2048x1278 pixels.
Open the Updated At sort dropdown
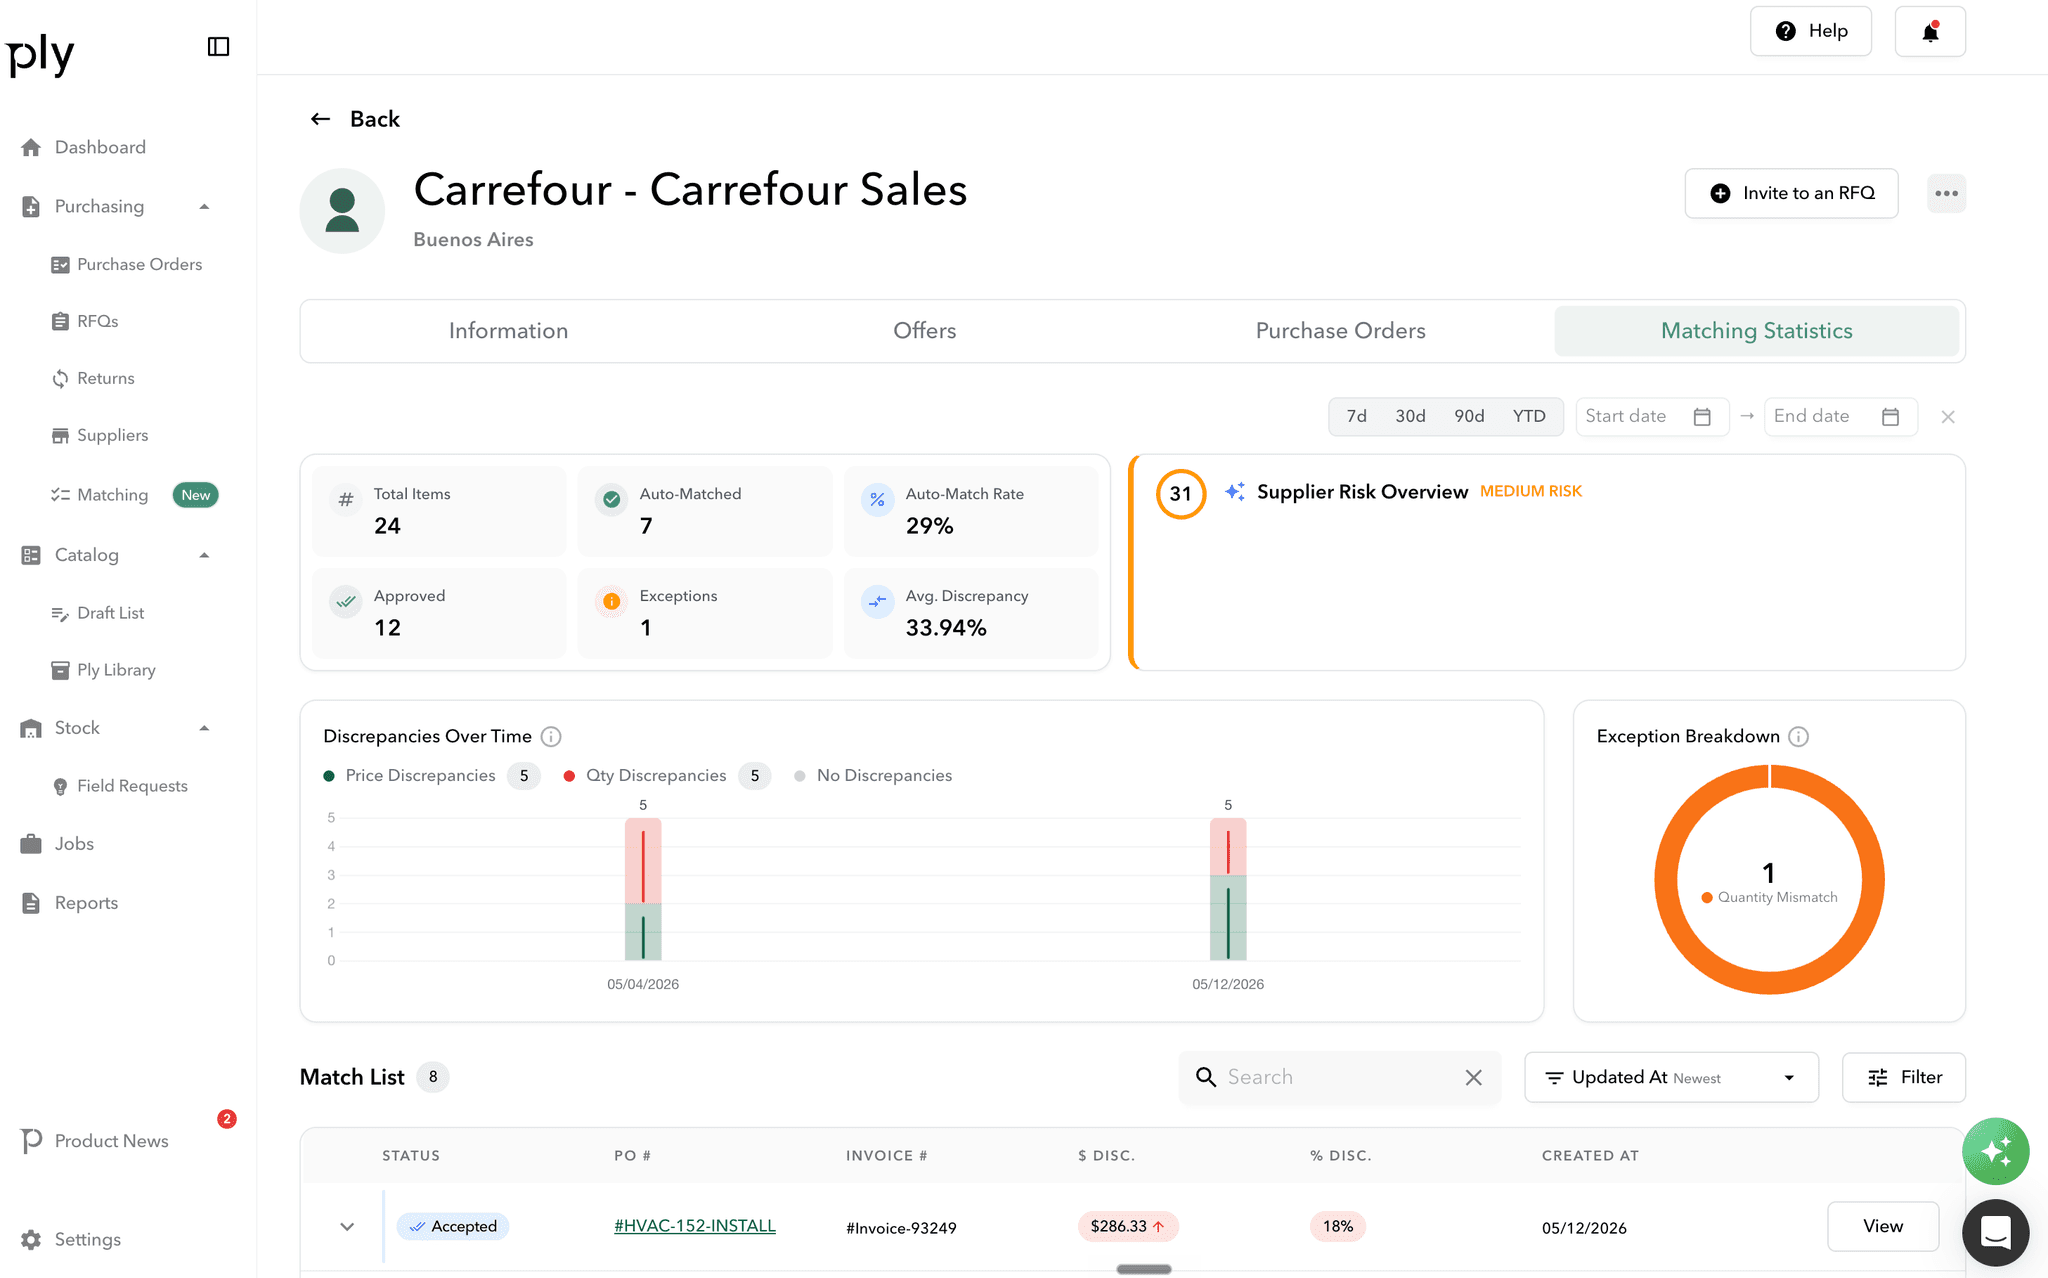tap(1671, 1077)
